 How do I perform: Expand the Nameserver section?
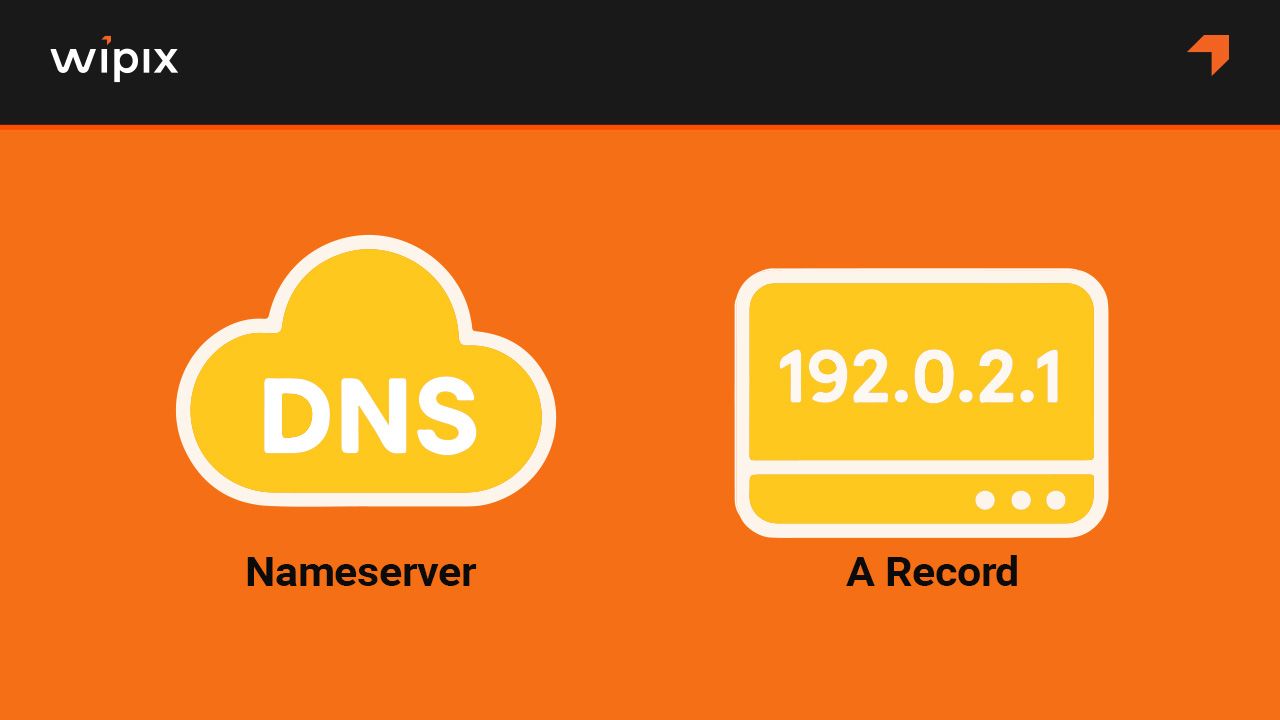pyautogui.click(x=361, y=572)
